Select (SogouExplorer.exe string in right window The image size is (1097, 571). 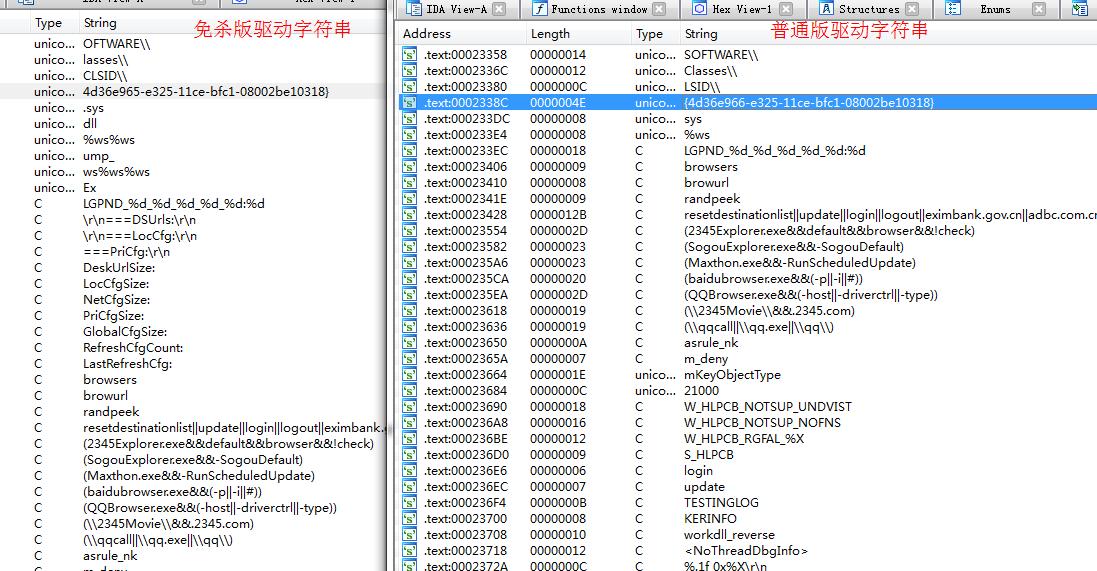tap(793, 247)
